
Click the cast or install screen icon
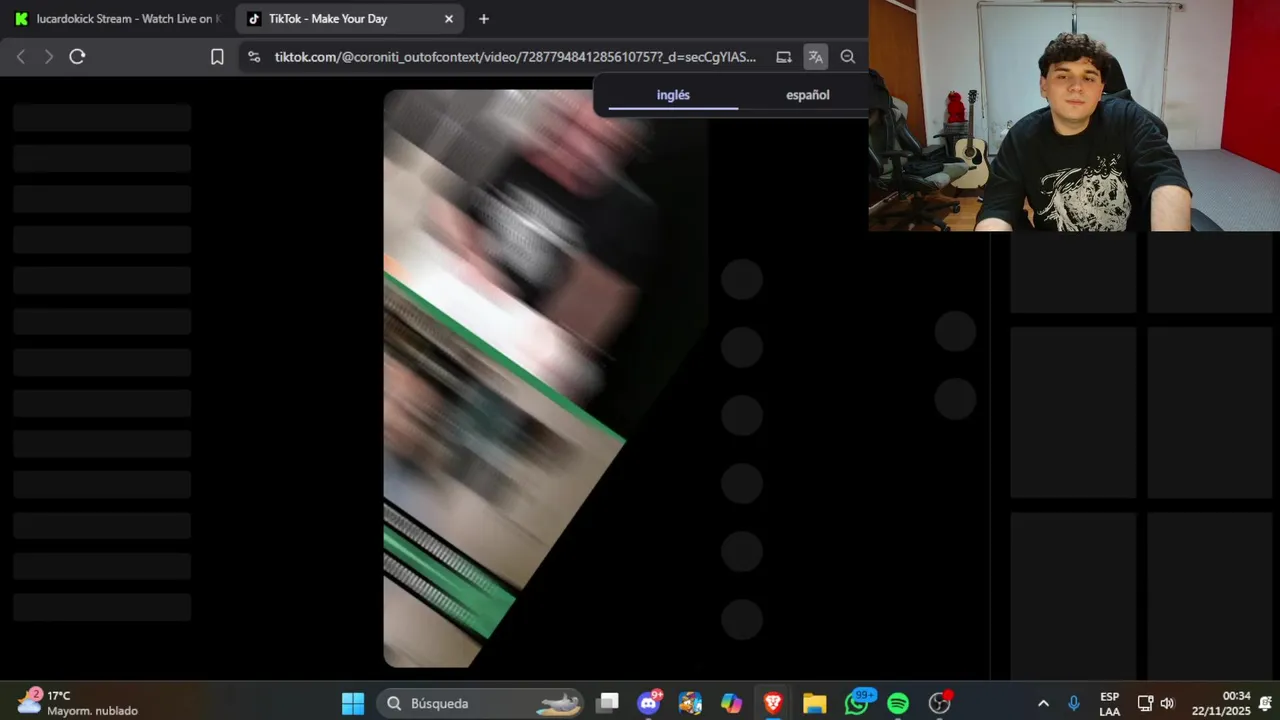[x=784, y=57]
